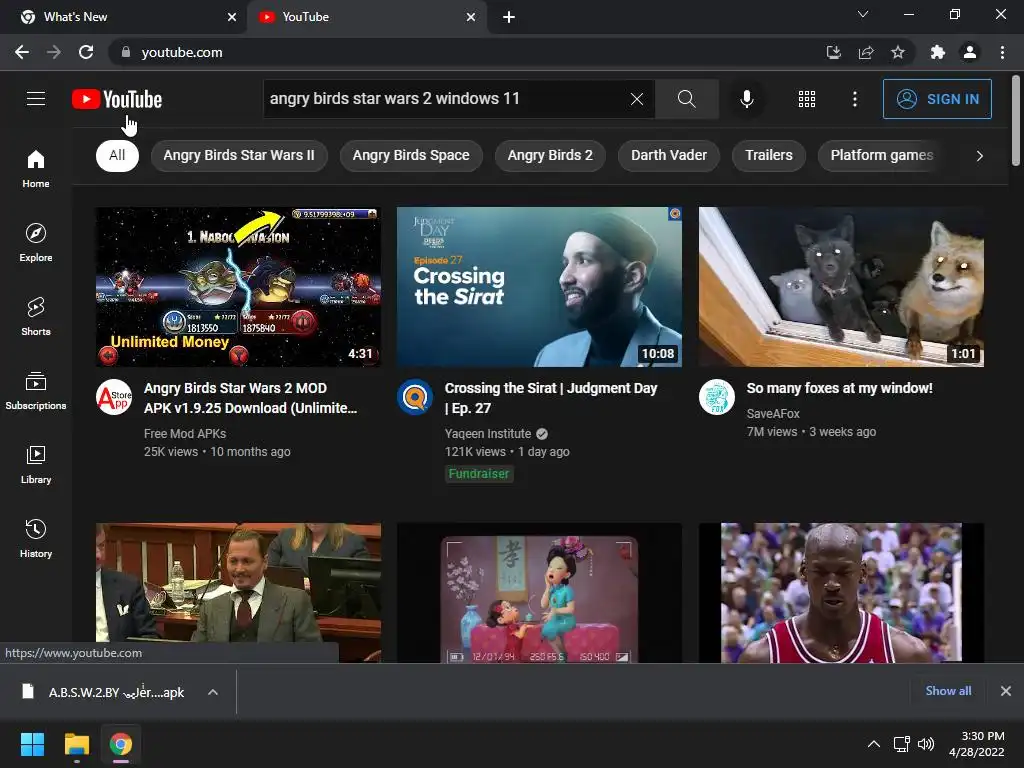Select the Trailers chip
The image size is (1024, 768).
tap(769, 155)
